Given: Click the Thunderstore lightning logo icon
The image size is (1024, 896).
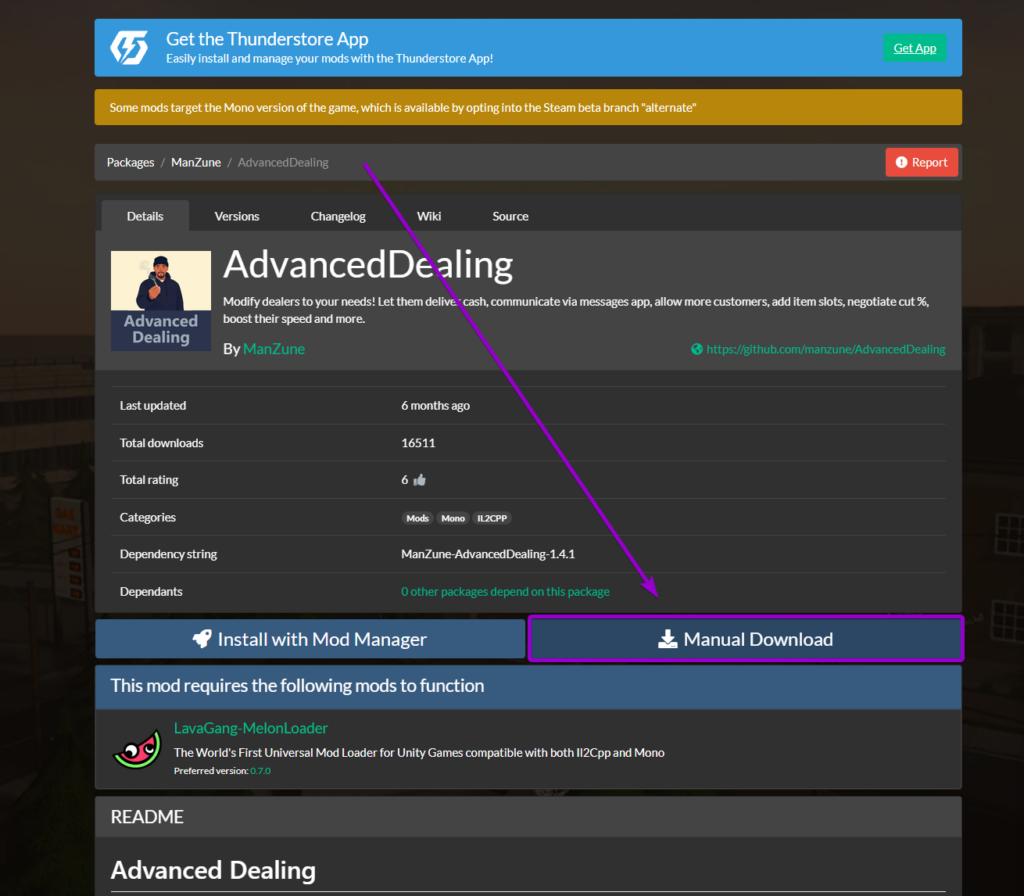Looking at the screenshot, I should [129, 48].
